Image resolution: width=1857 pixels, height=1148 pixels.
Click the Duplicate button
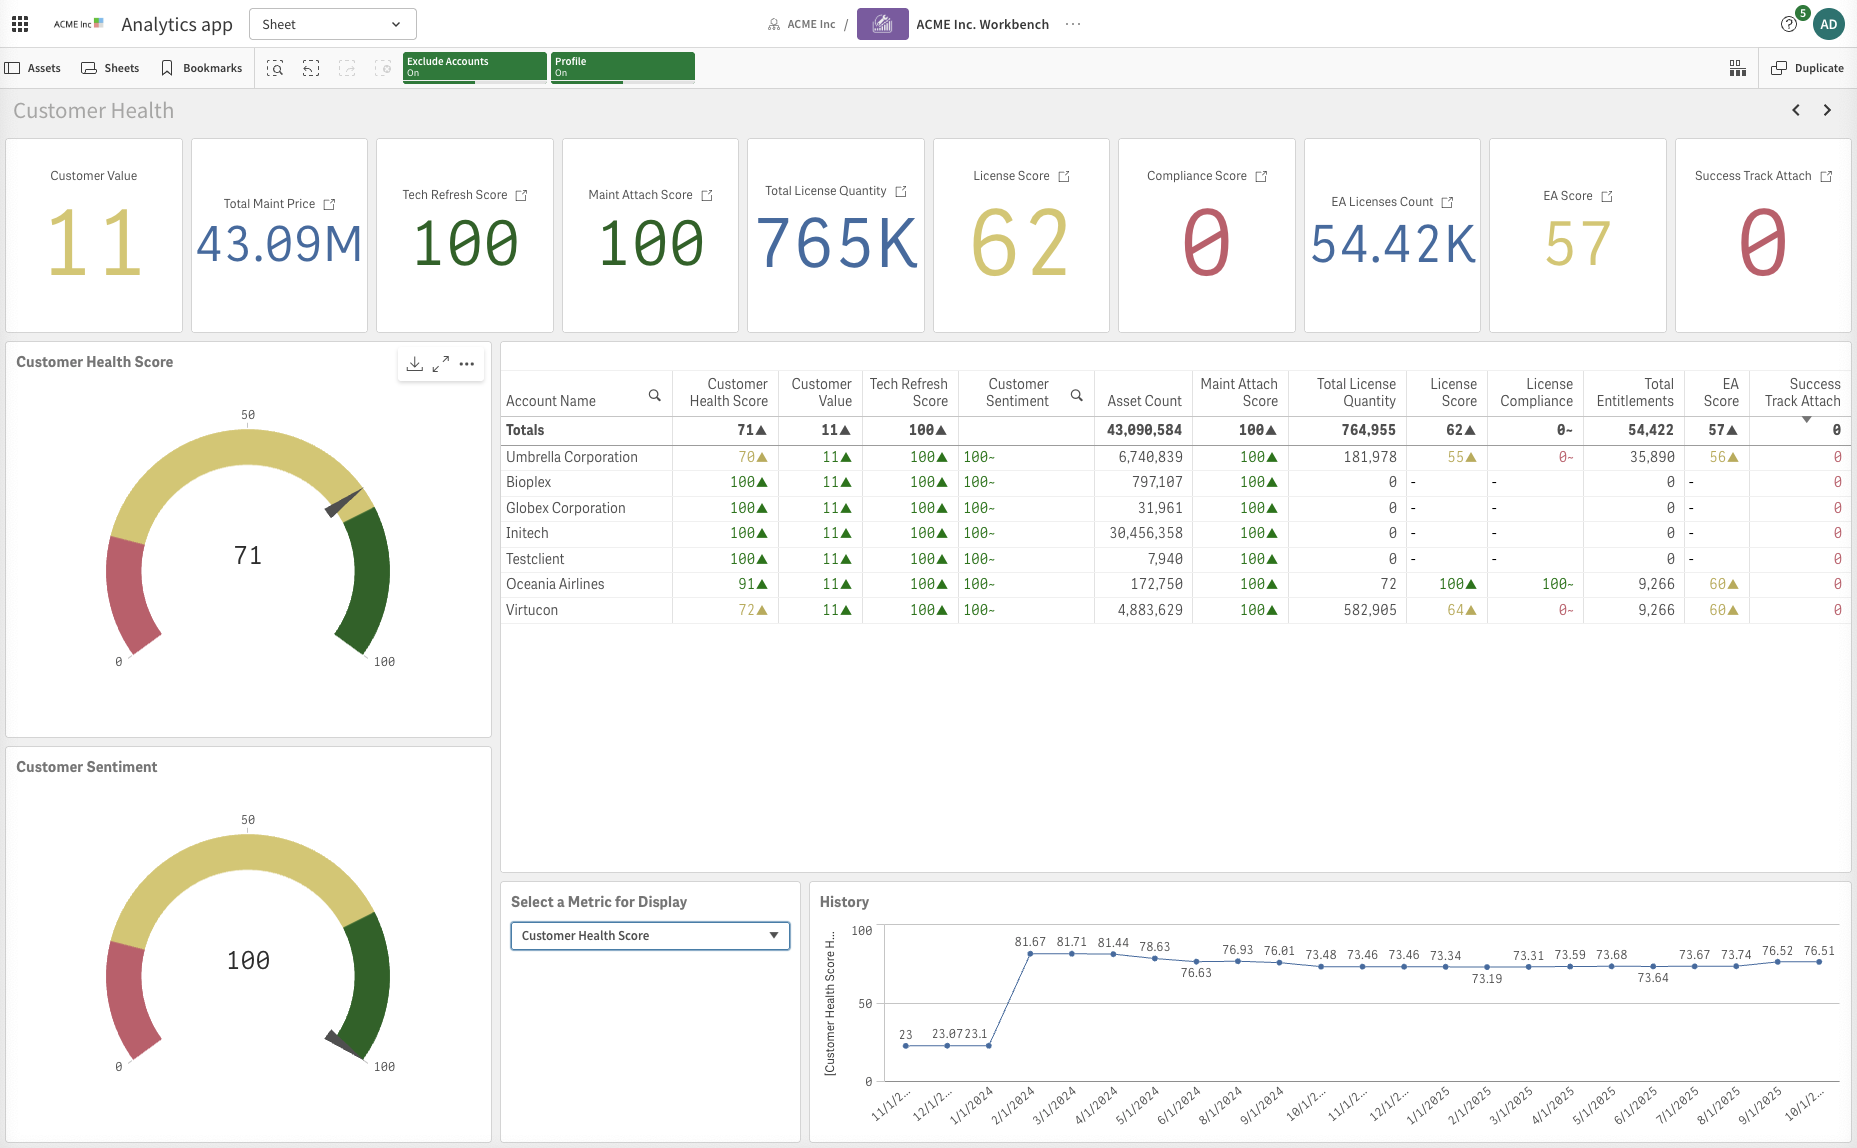[1807, 68]
